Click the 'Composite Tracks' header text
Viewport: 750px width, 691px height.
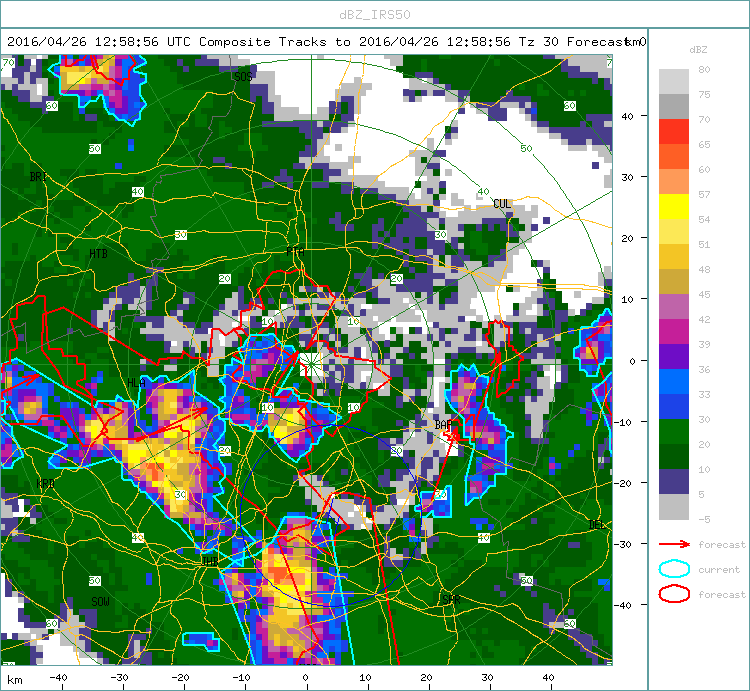tap(263, 42)
